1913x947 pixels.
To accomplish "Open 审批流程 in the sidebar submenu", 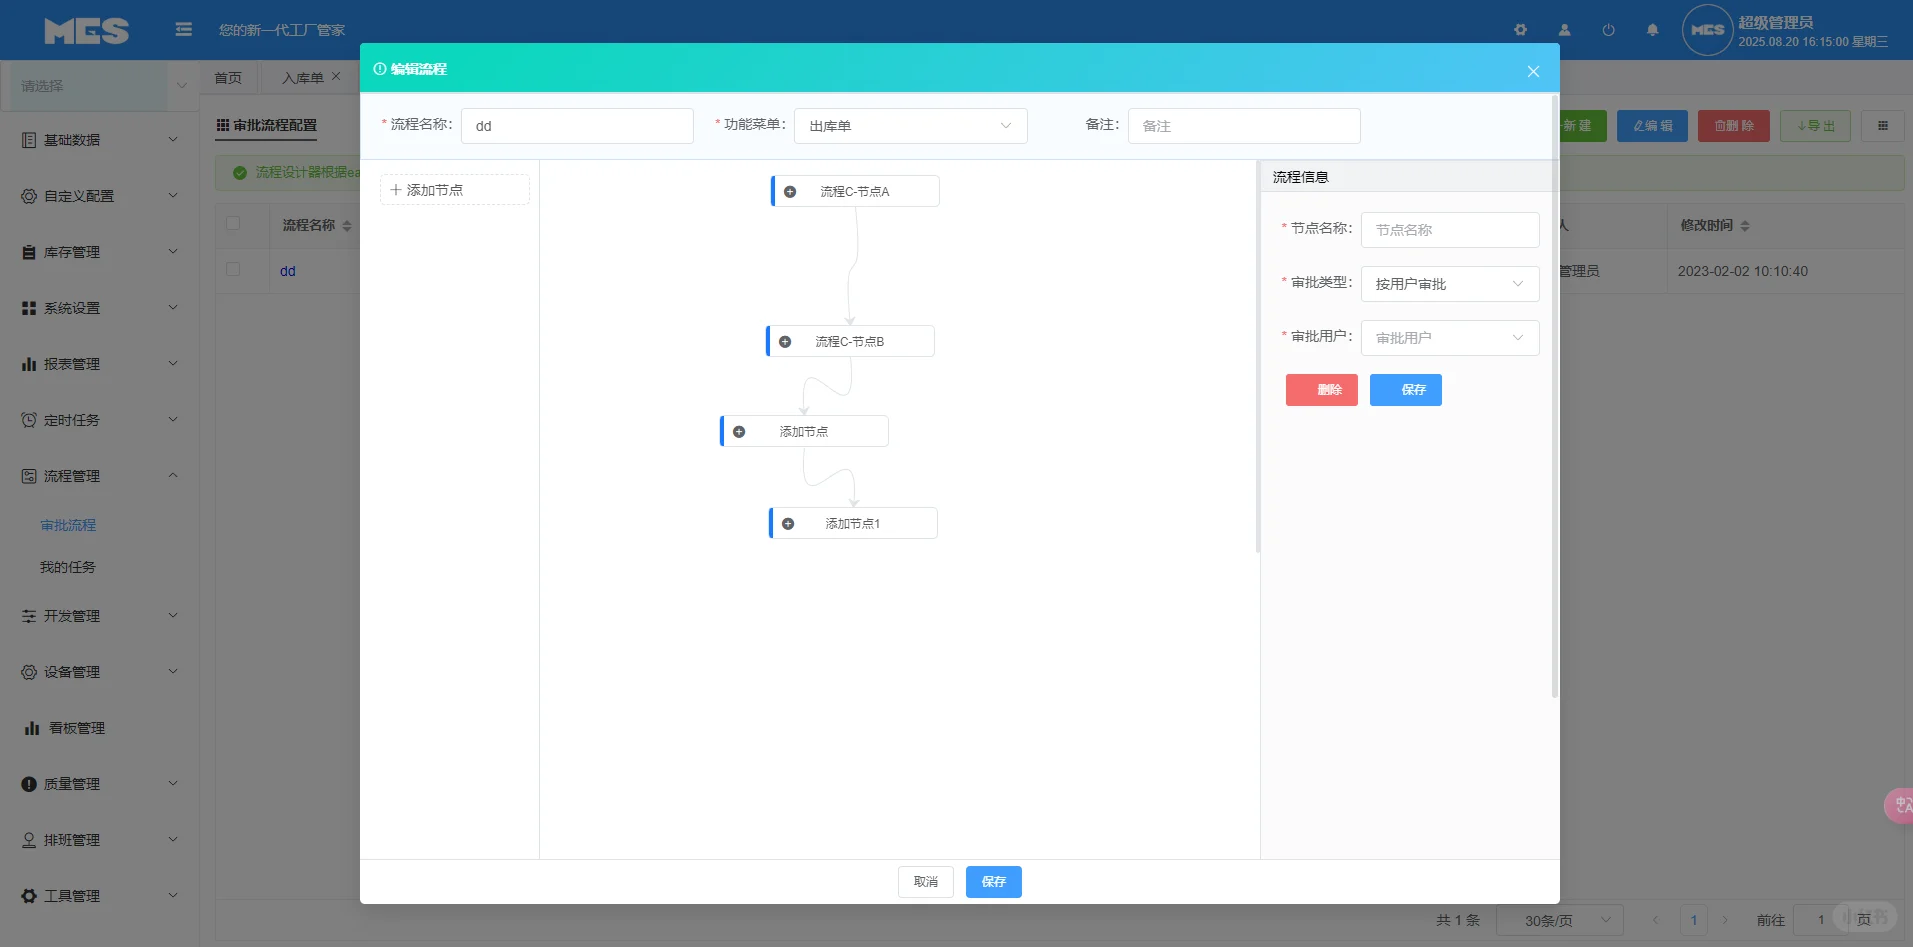I will click(68, 525).
